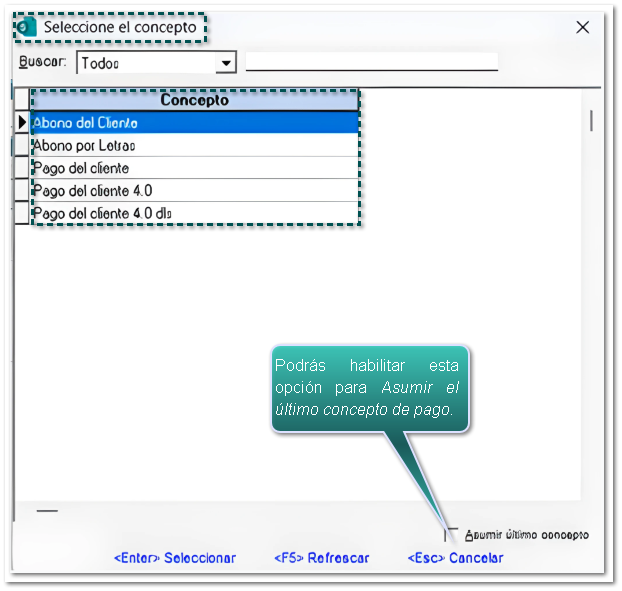Select the Abono por Letras concept
Image resolution: width=622 pixels, height=591 pixels.
(194, 146)
